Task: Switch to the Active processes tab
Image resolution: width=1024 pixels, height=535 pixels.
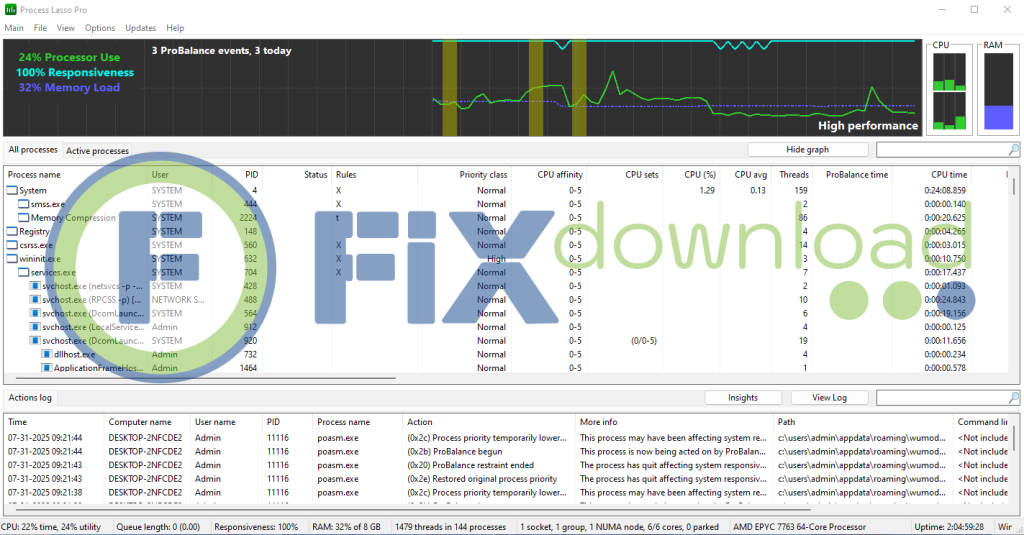Action: 97,151
